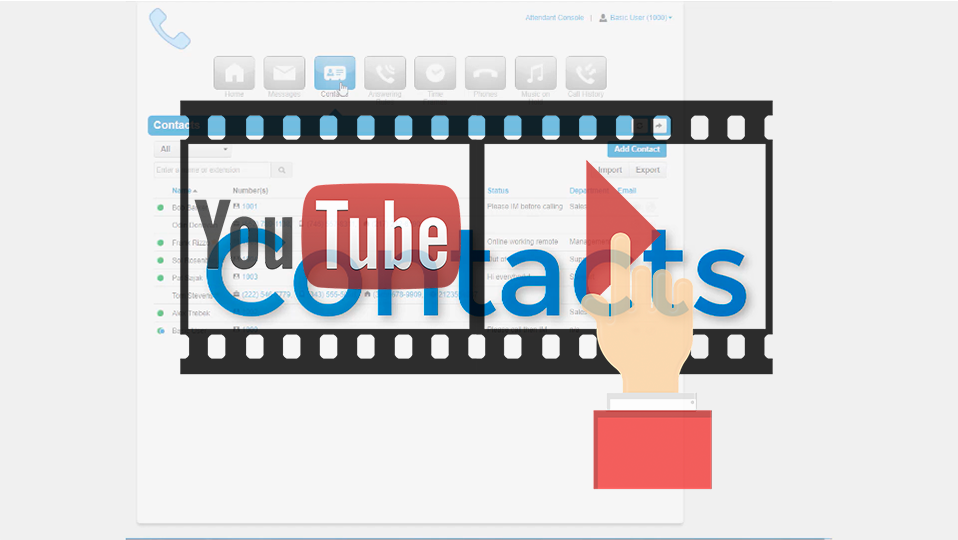Image resolution: width=958 pixels, height=540 pixels.
Task: Sort by the Status column header
Action: click(498, 191)
